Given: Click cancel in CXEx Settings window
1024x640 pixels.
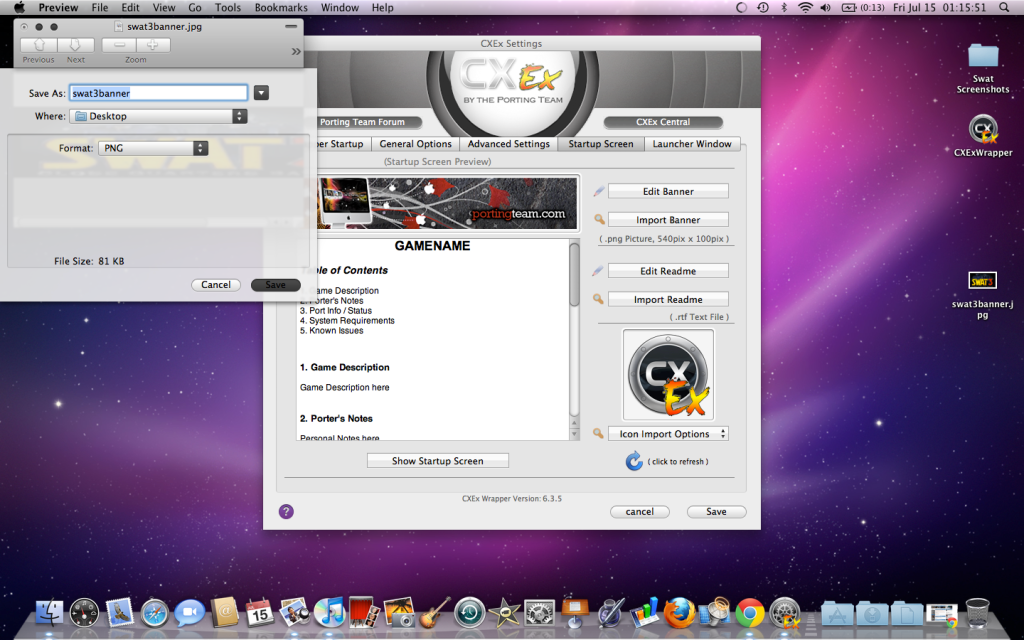Looking at the screenshot, I should coord(639,512).
